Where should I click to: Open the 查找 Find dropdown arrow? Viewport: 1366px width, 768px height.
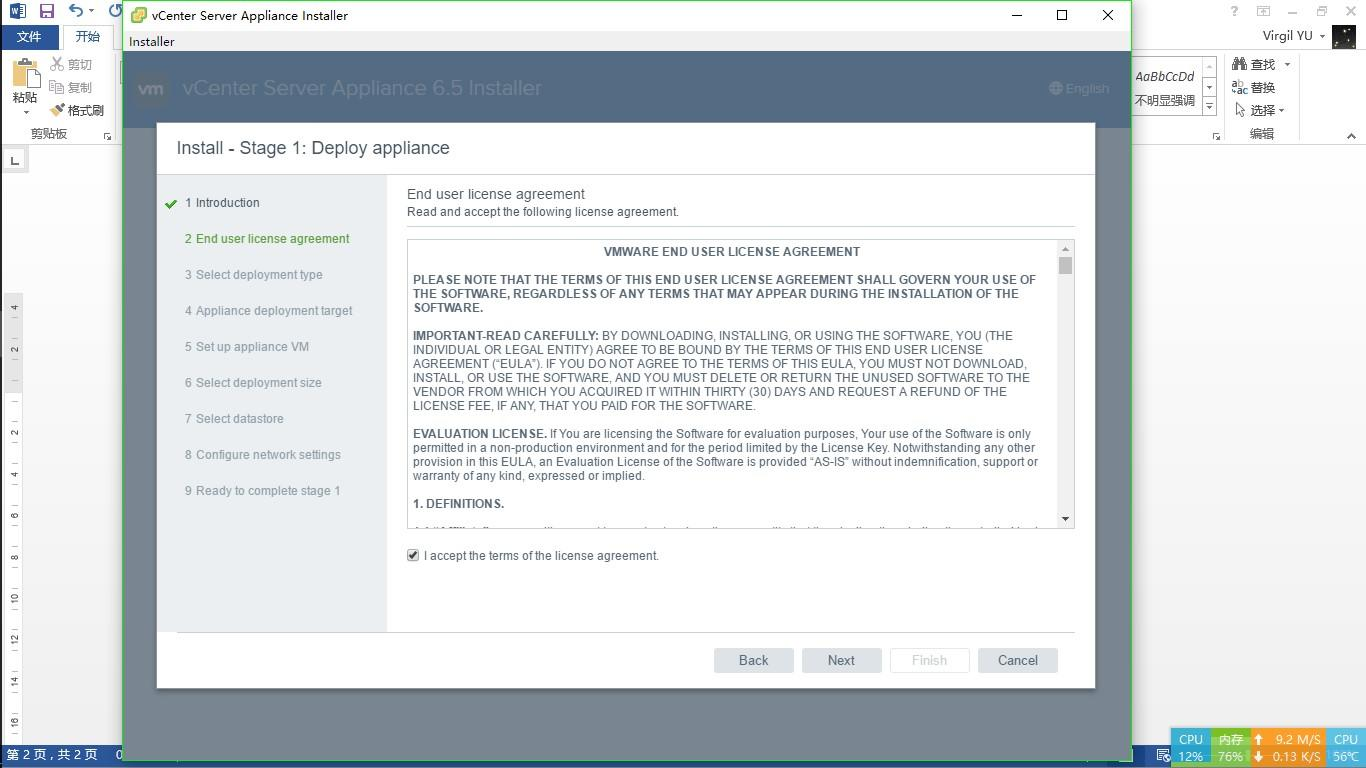pos(1287,64)
